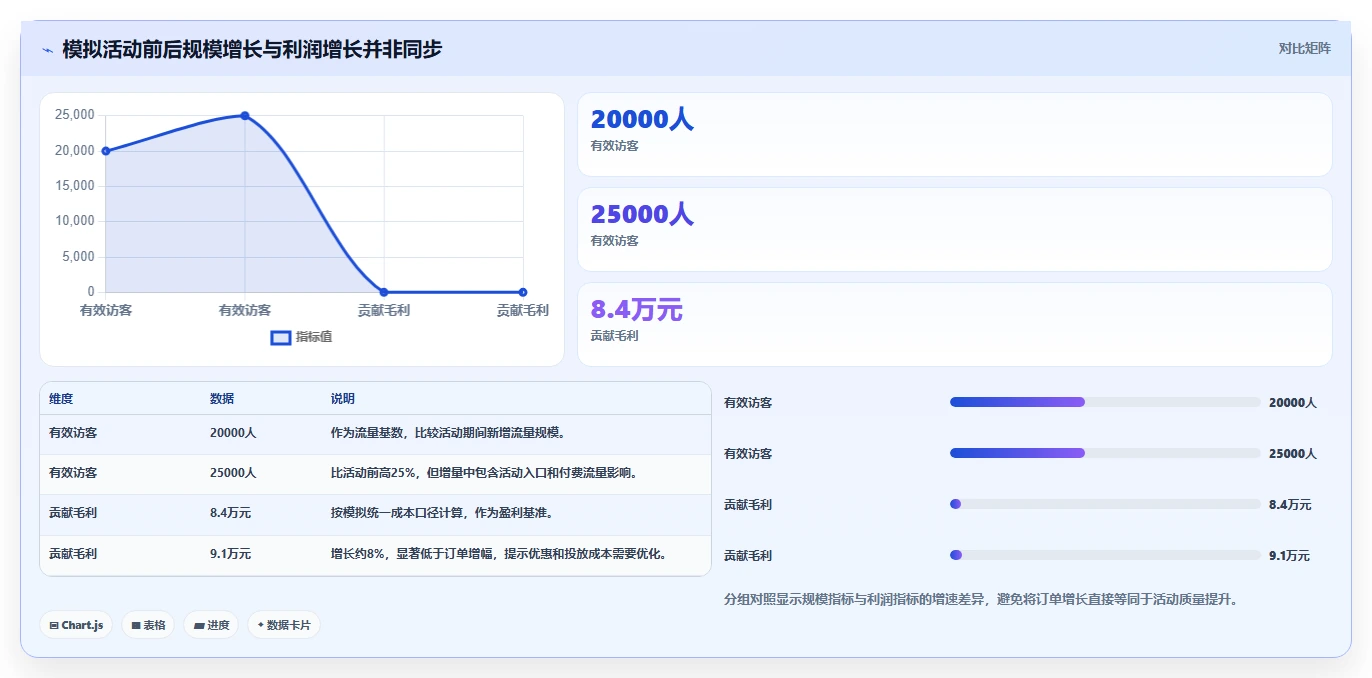The width and height of the screenshot is (1372, 678).
Task: Click the description 作为流量基数，比较活动期间新增流量规模
Action: pos(448,433)
